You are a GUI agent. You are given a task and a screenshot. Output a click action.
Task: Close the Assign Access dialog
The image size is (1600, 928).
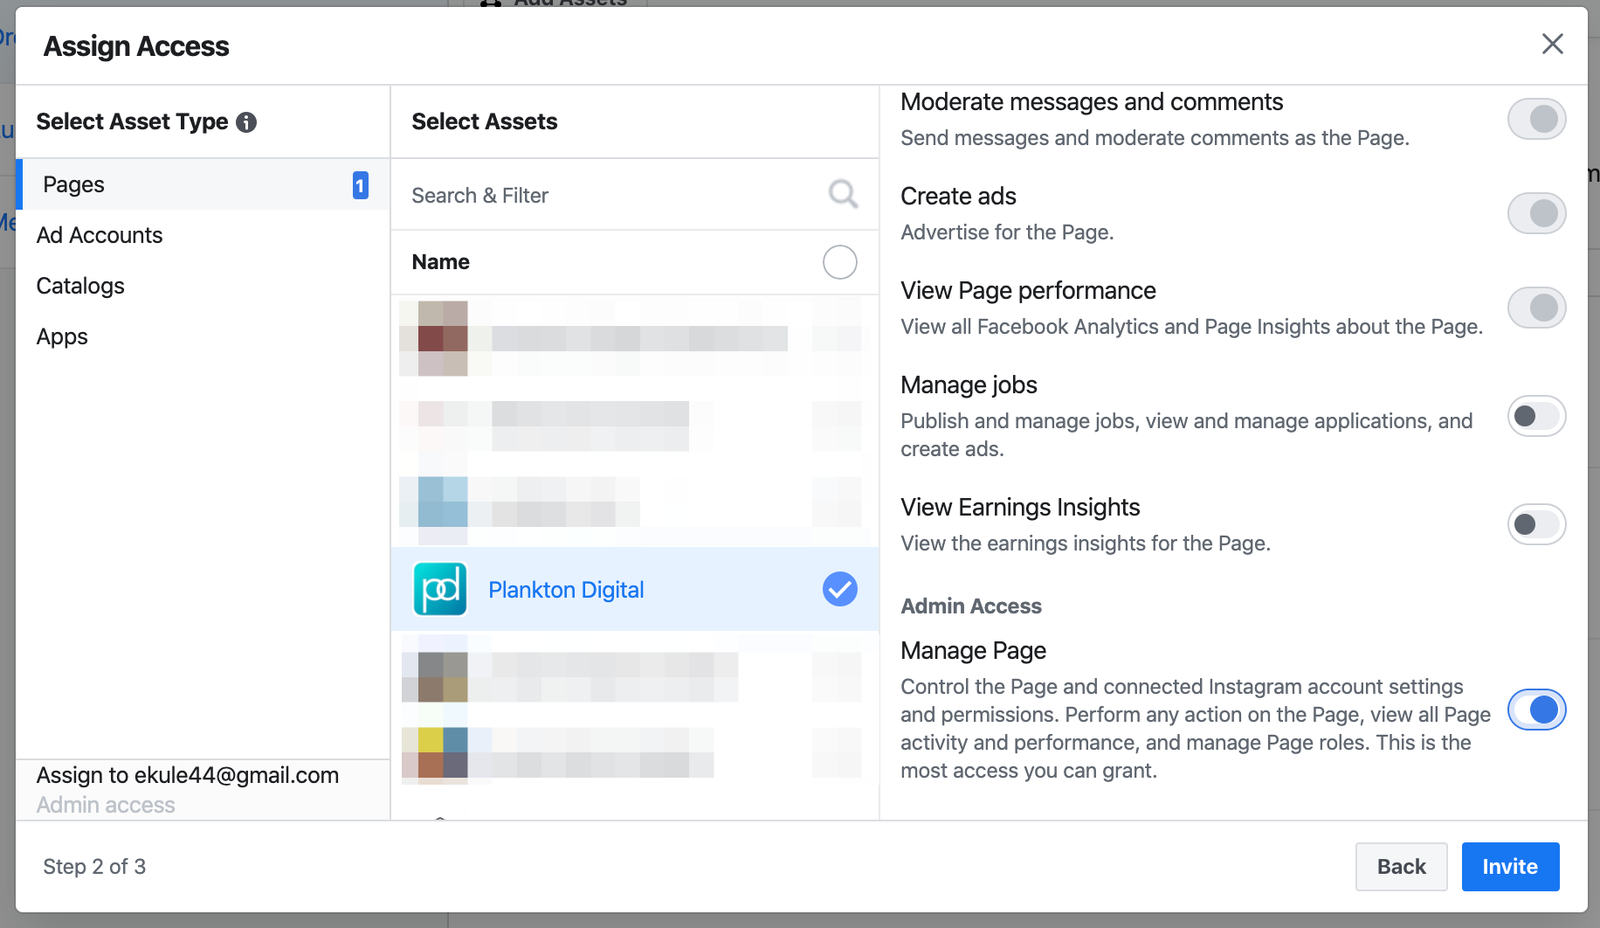tap(1552, 44)
